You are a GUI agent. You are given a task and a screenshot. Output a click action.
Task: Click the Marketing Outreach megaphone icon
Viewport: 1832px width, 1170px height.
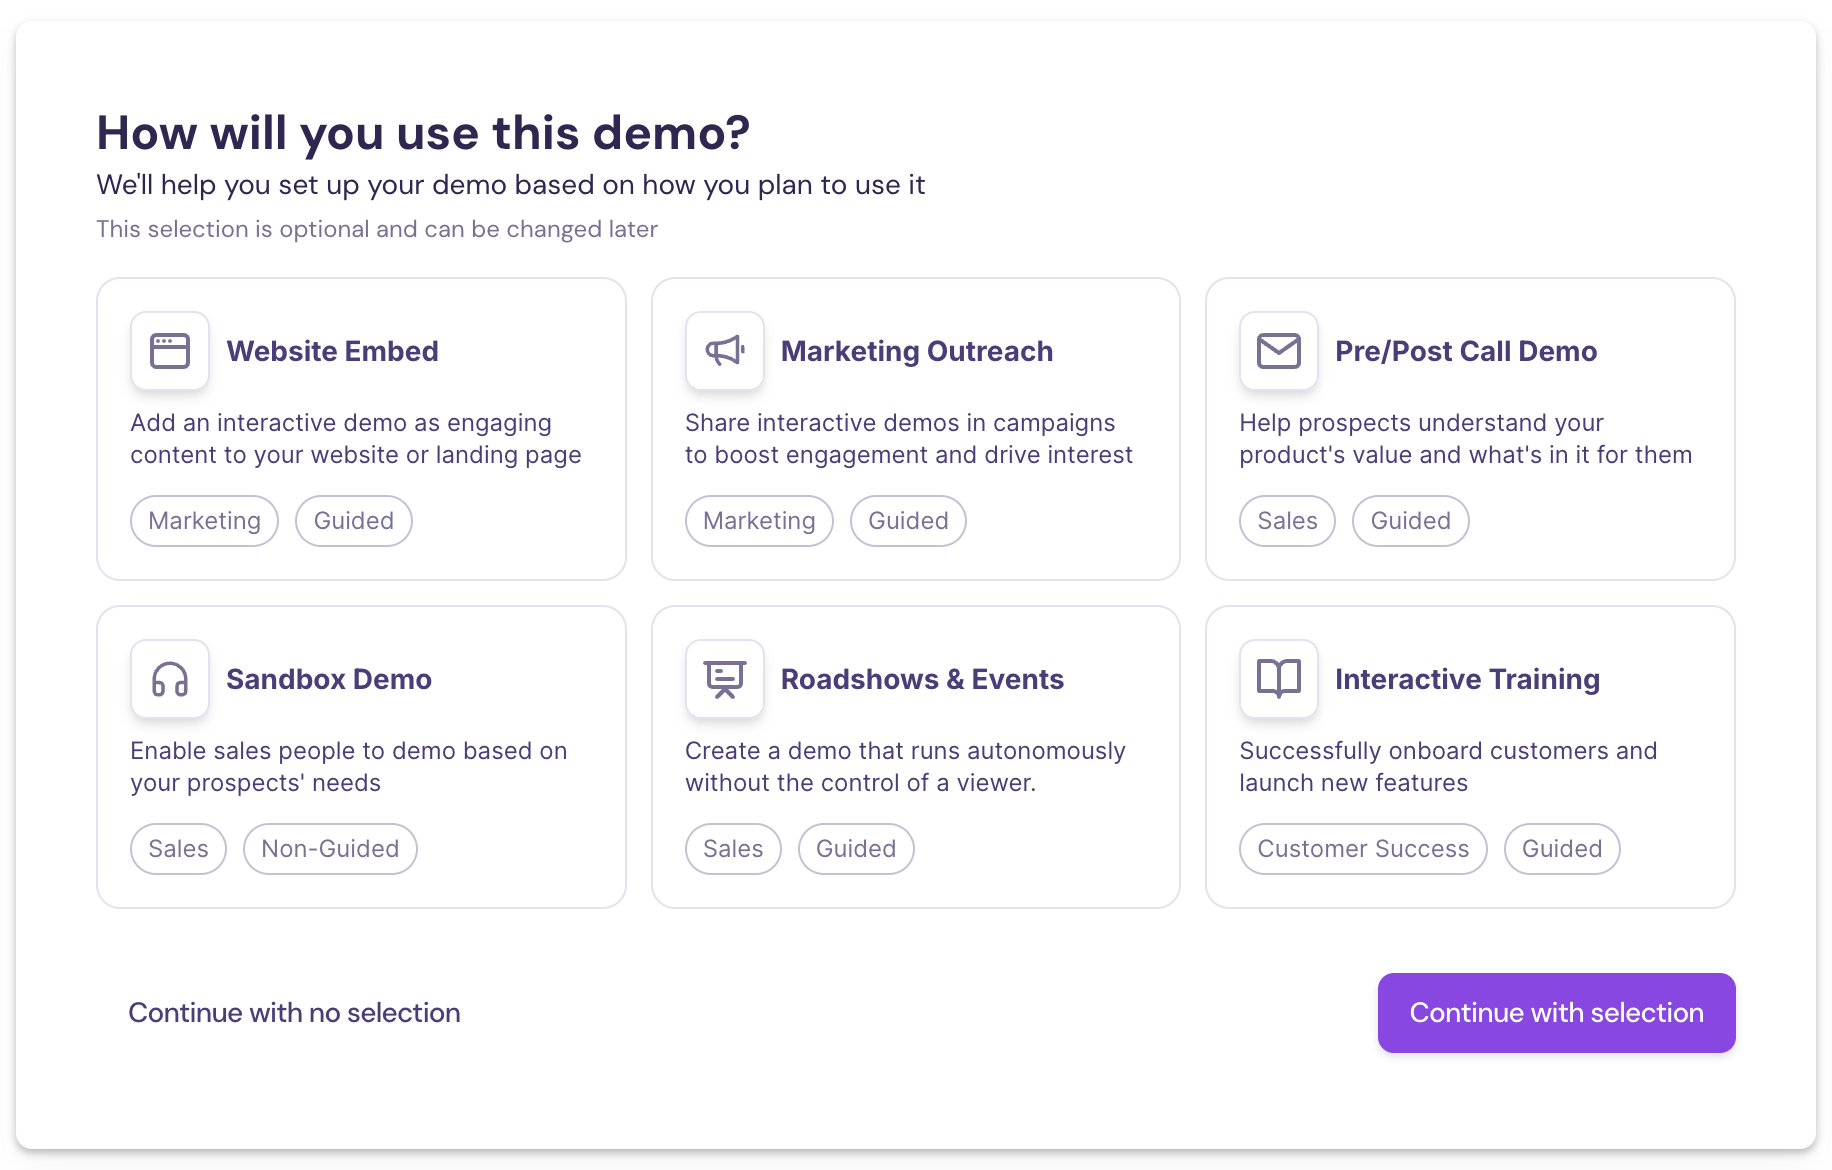[725, 351]
